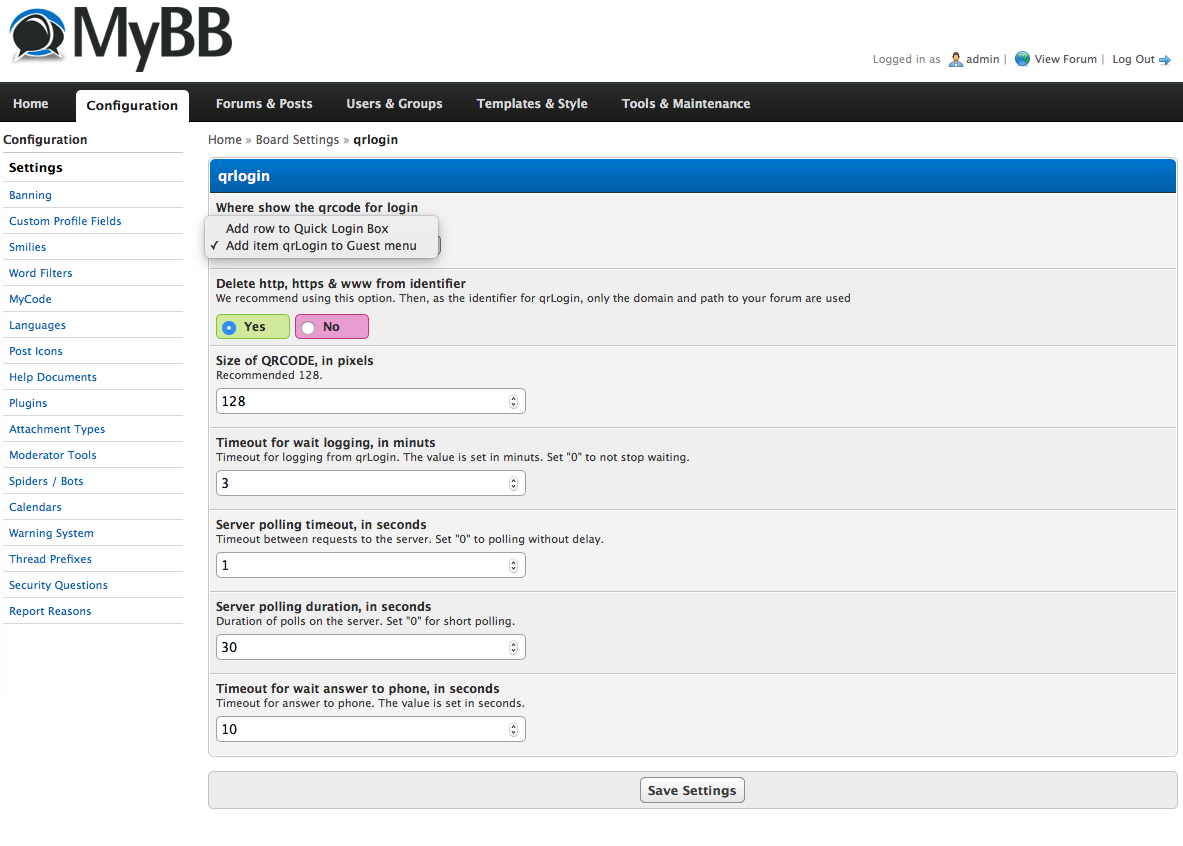Image resolution: width=1183 pixels, height=846 pixels.
Task: Open the Tools & Maintenance tab
Action: coord(685,104)
